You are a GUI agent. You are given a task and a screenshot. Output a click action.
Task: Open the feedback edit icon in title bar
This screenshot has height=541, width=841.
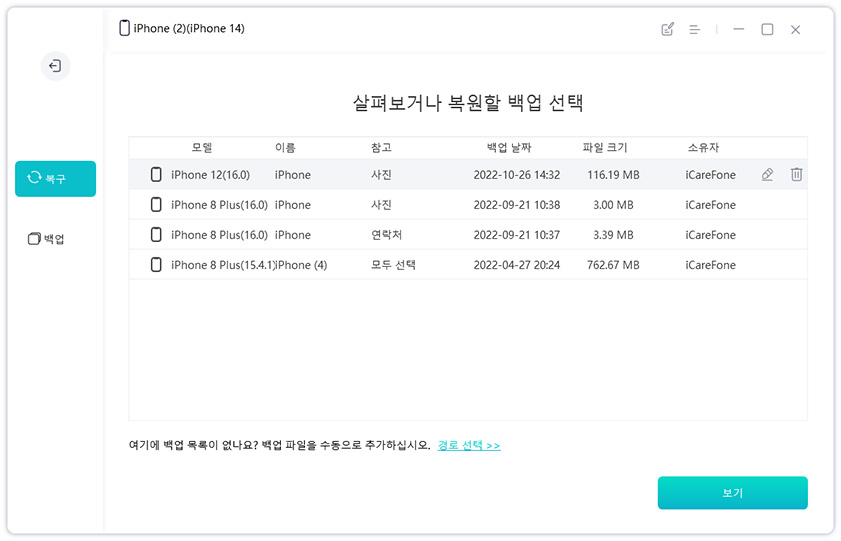coord(667,30)
